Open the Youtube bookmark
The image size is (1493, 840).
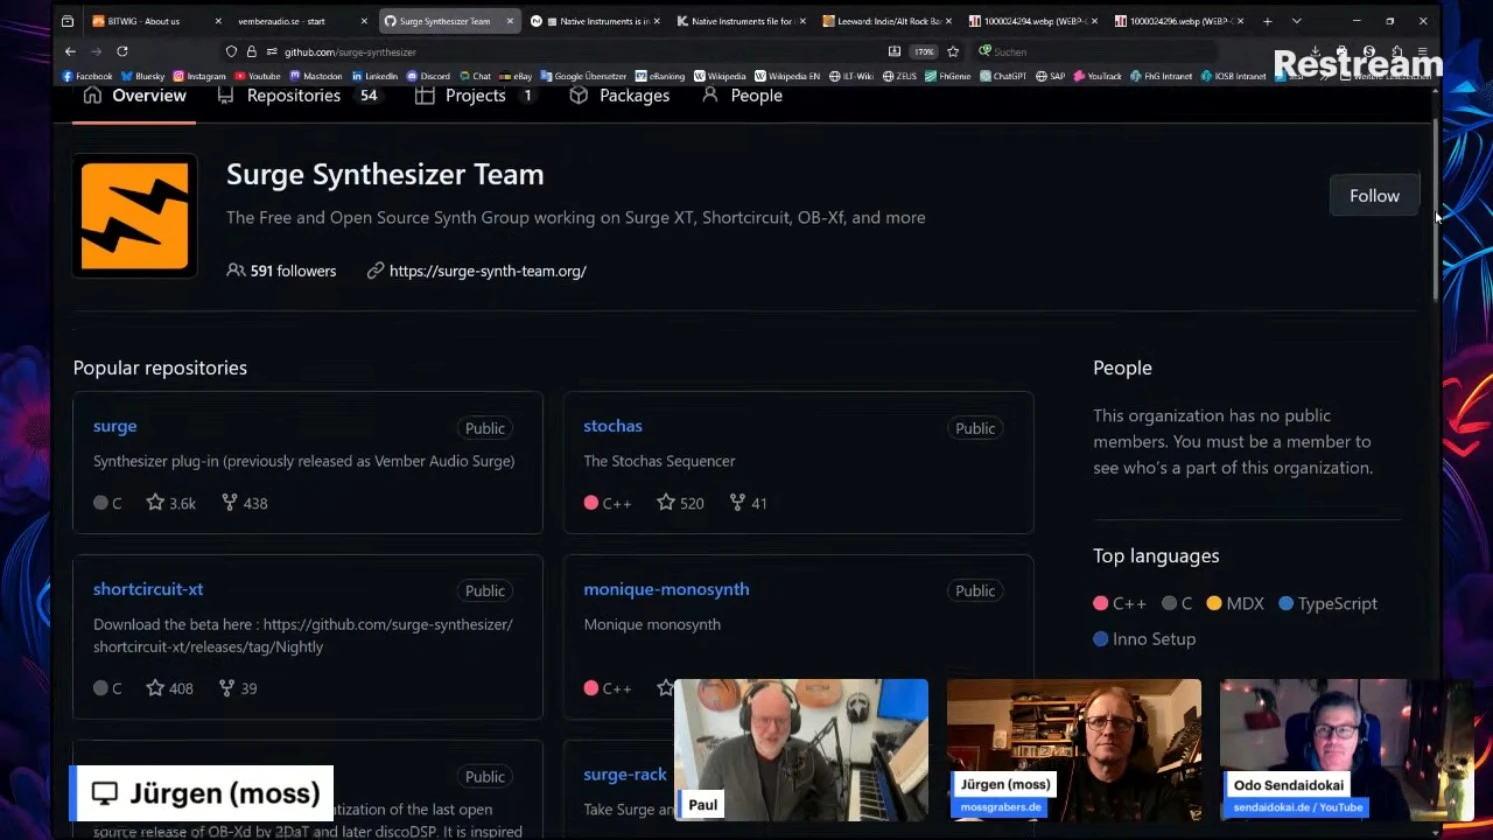coord(257,76)
